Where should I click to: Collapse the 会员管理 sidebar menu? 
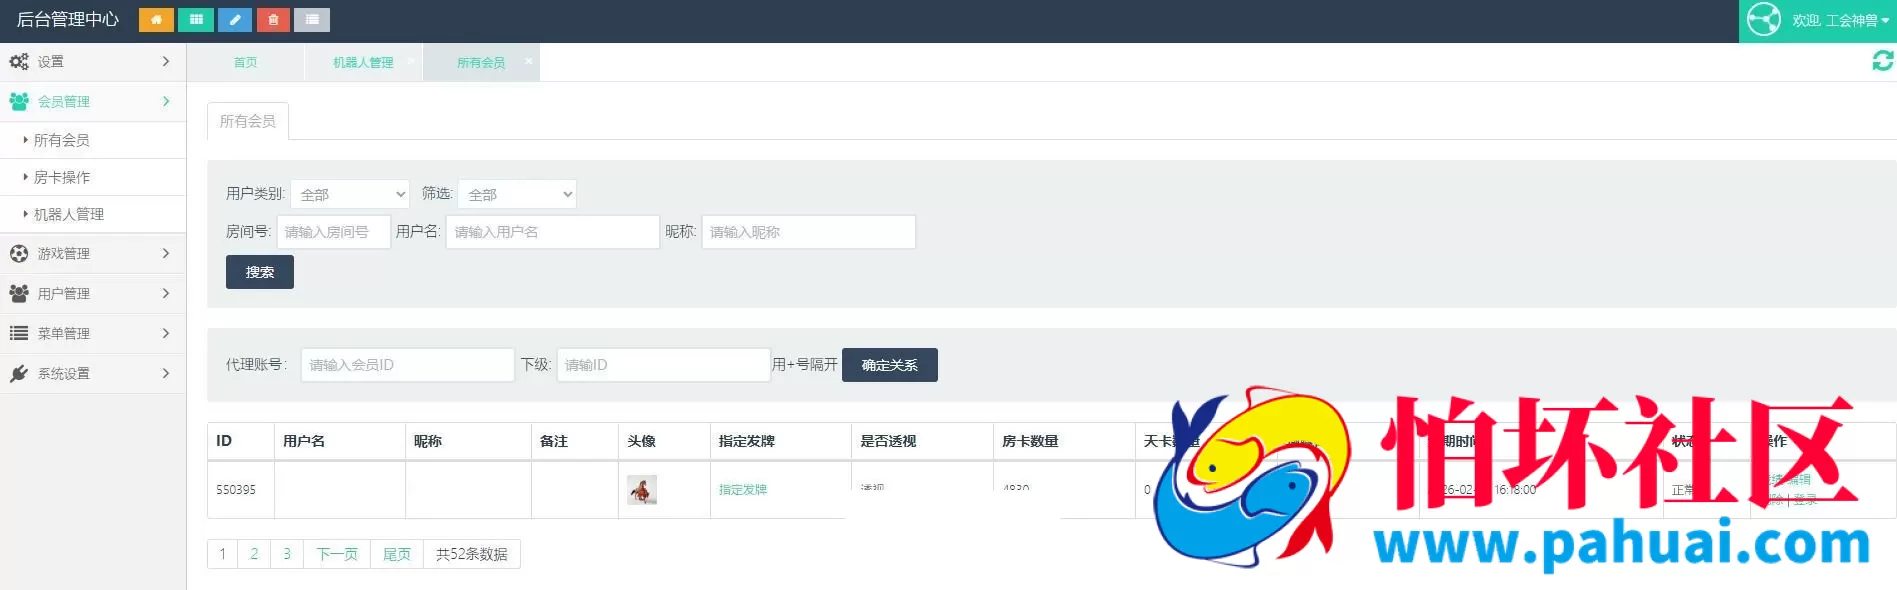point(93,101)
